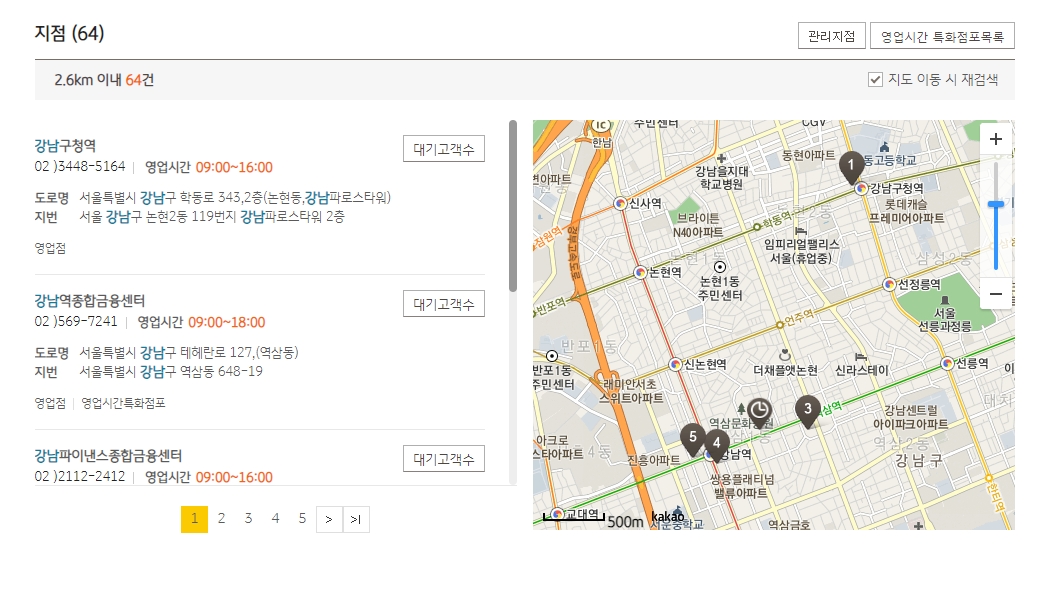Select map marker 3 near 역삼역
This screenshot has width=1059, height=608.
click(x=807, y=409)
